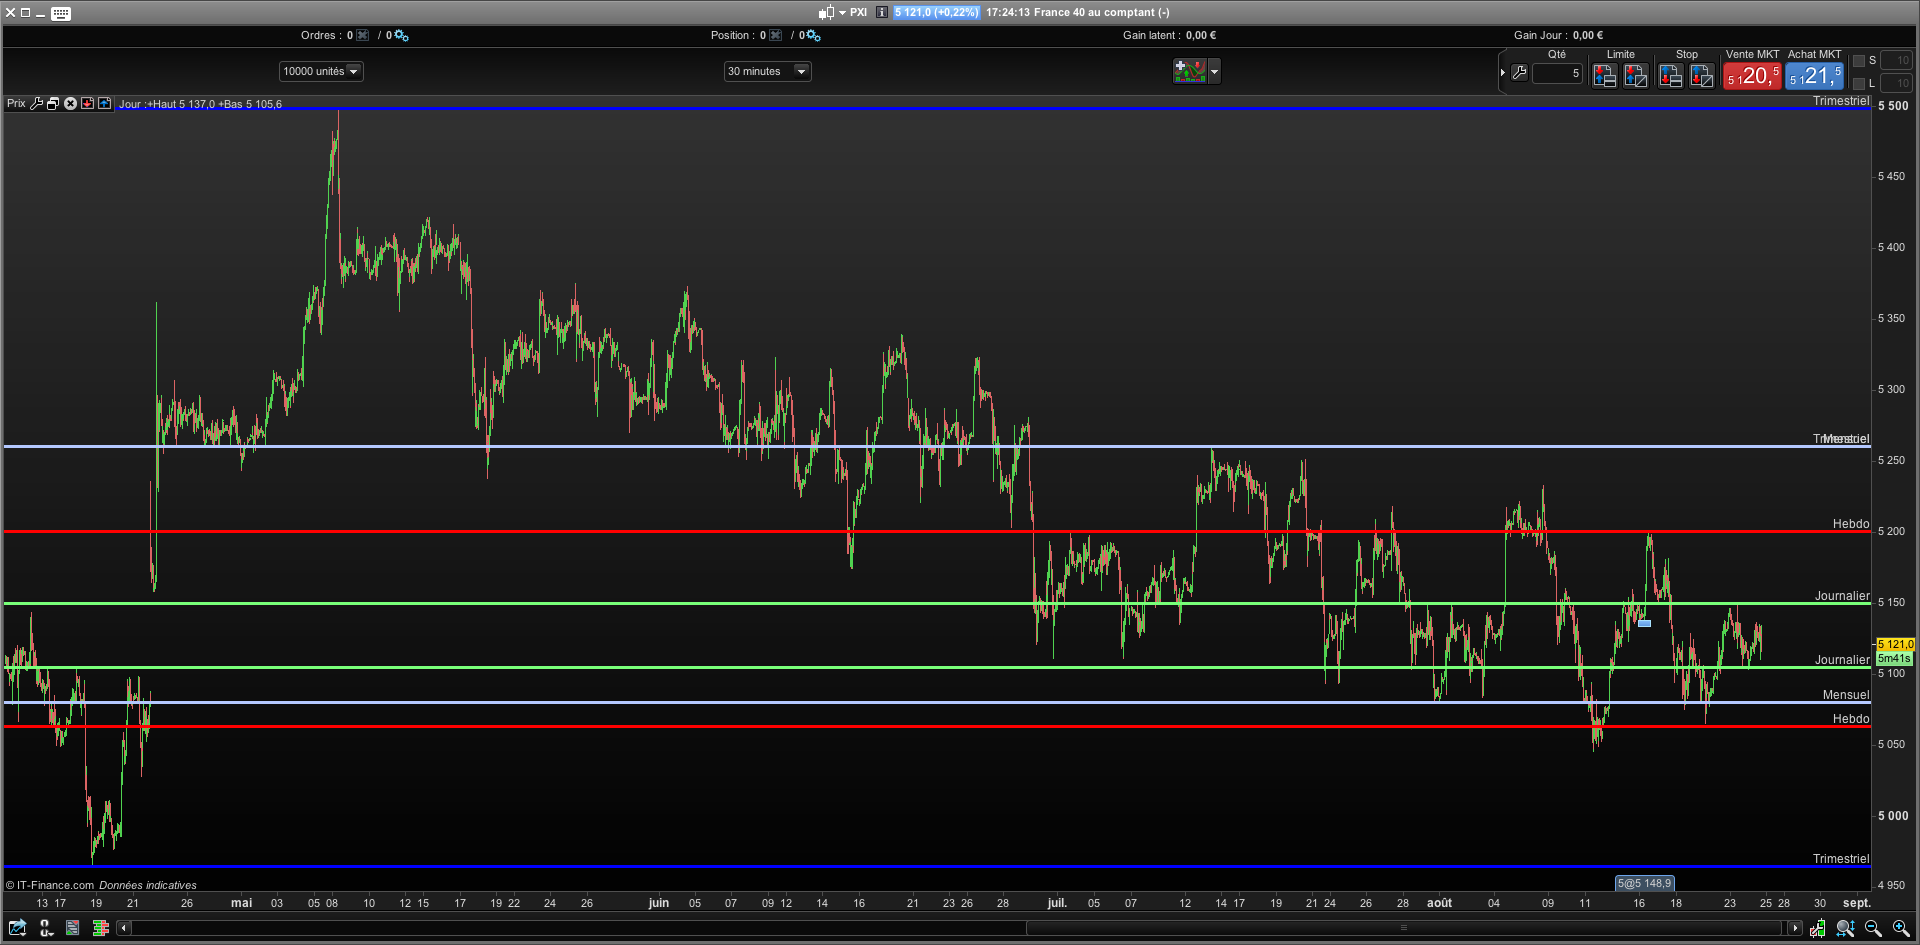This screenshot has height=945, width=1920.
Task: Open the Ordres settings gears icon
Action: pyautogui.click(x=401, y=35)
